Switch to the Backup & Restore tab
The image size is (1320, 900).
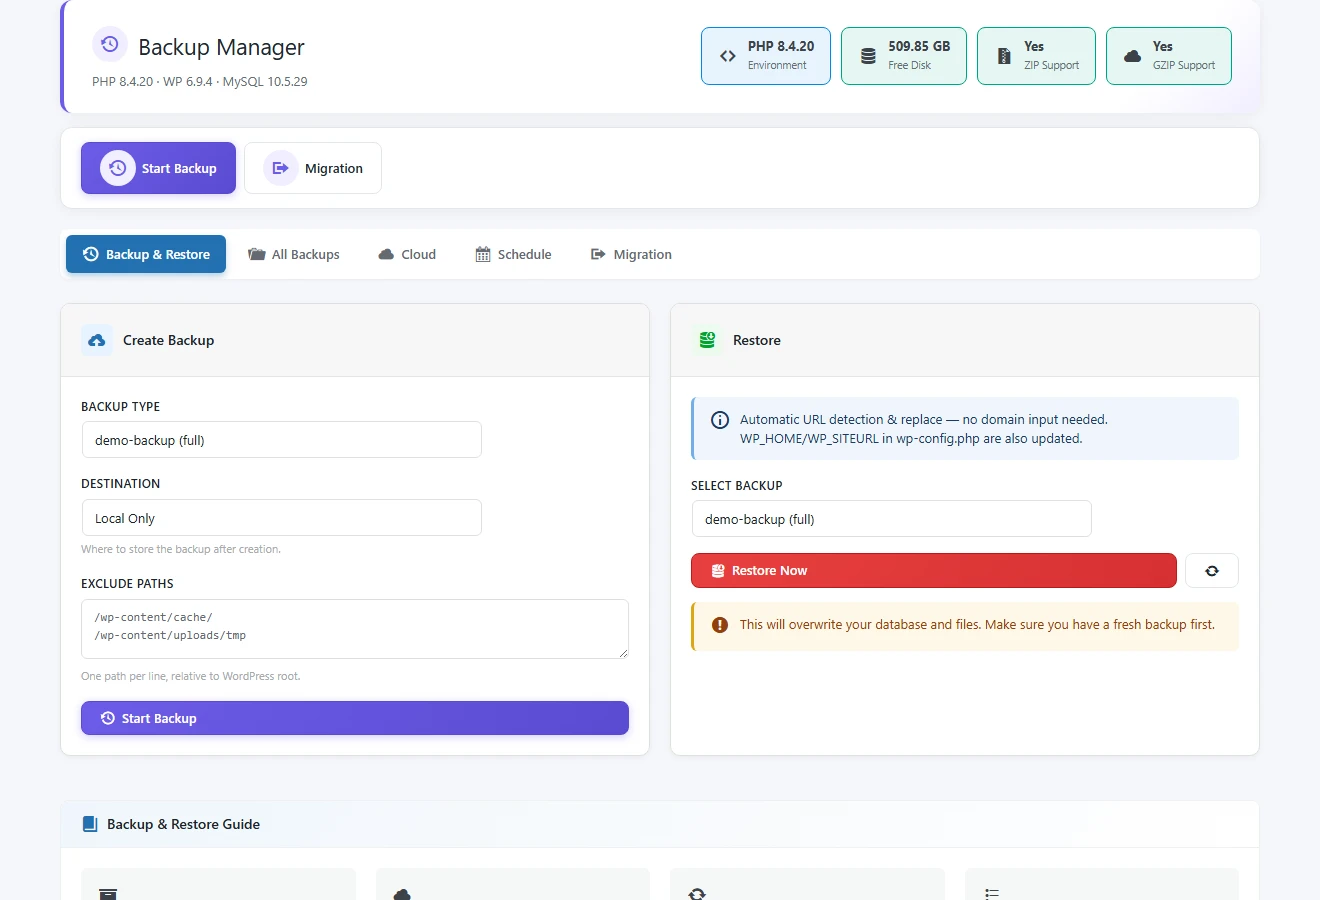coord(146,254)
